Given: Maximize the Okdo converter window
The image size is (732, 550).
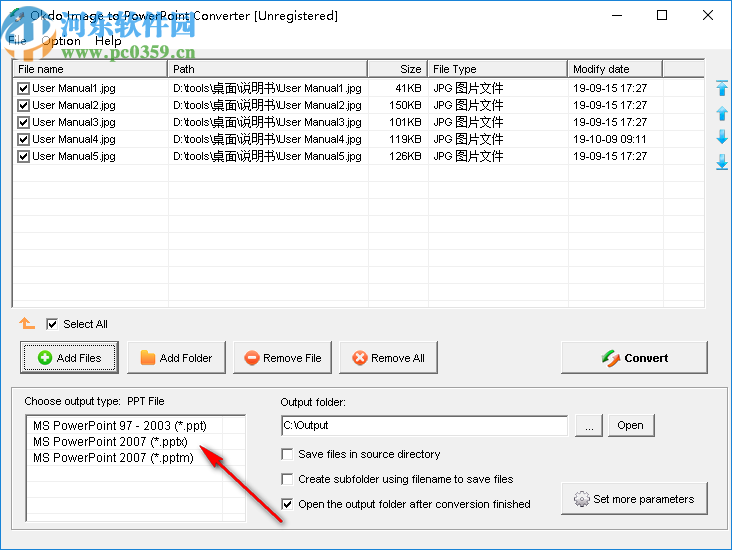Looking at the screenshot, I should pyautogui.click(x=662, y=15).
